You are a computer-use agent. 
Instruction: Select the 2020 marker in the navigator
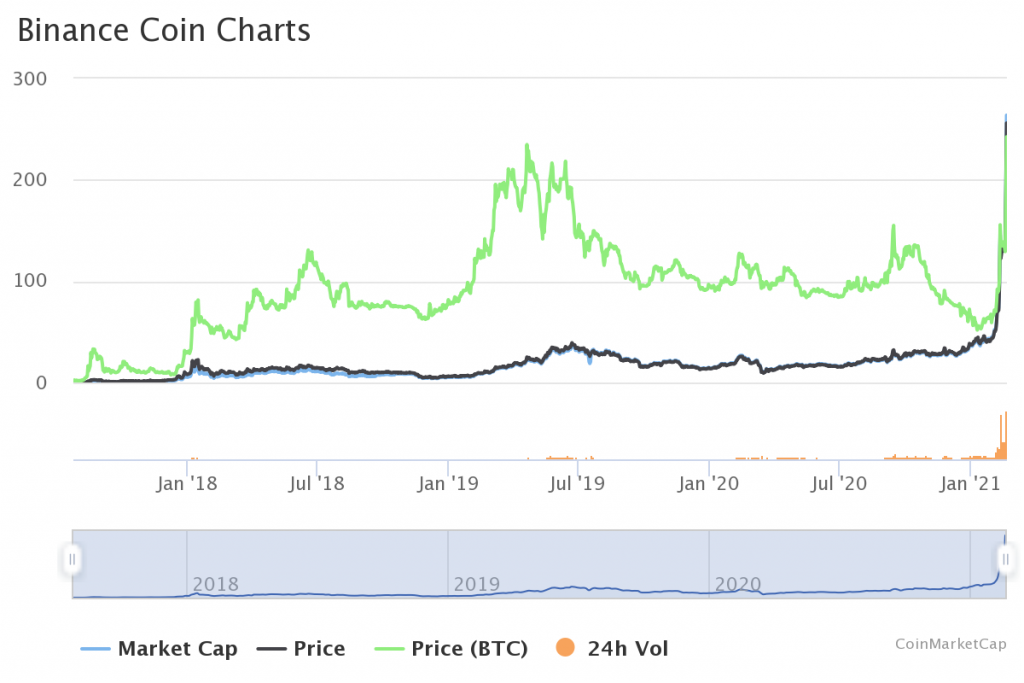[737, 584]
